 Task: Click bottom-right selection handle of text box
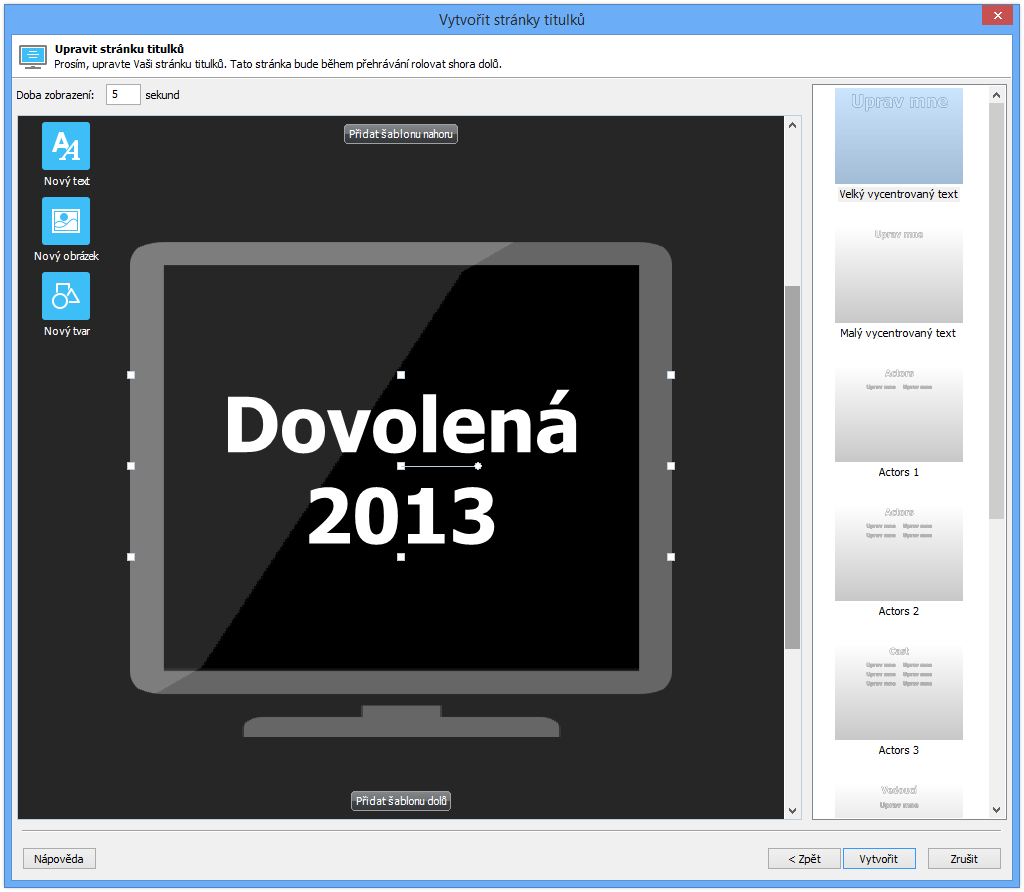coord(671,557)
